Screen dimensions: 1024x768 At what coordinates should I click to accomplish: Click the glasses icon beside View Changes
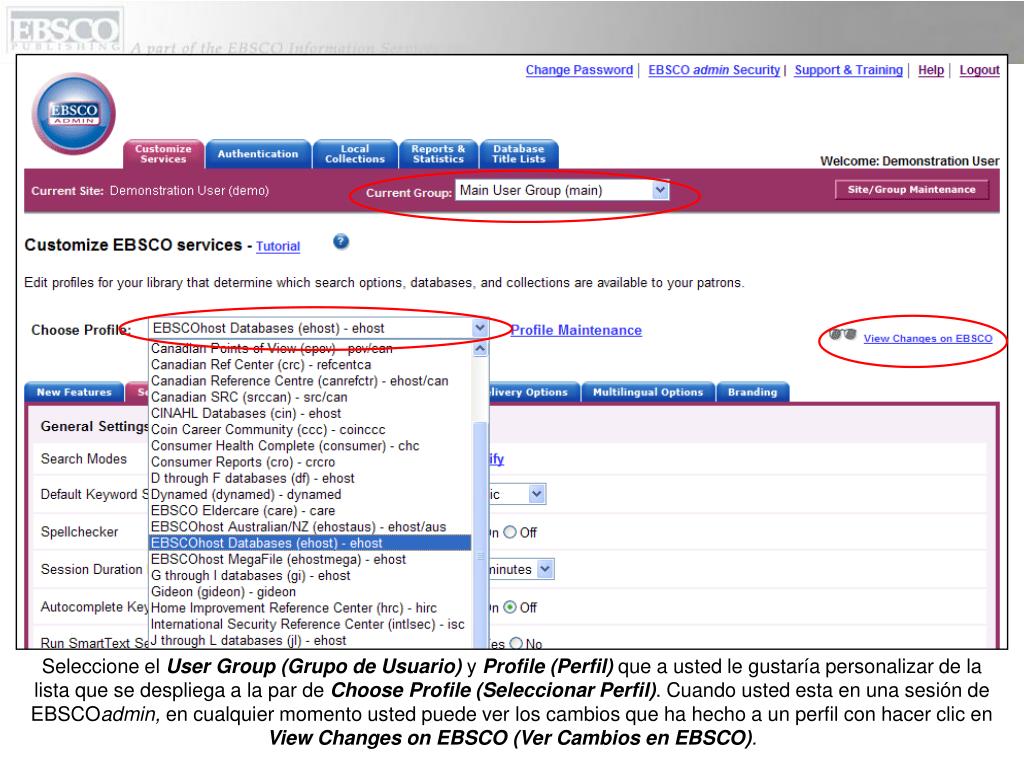pyautogui.click(x=842, y=335)
